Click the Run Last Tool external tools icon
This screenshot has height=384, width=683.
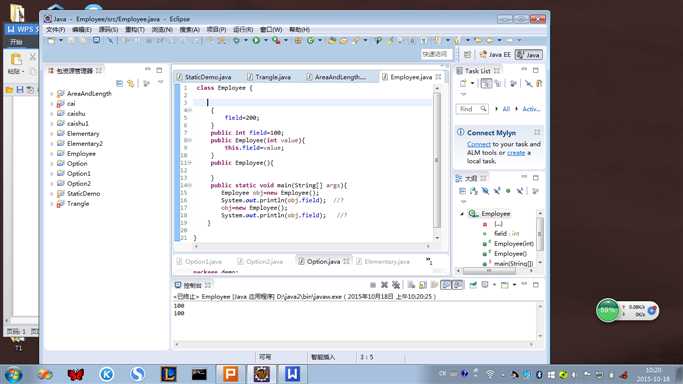pyautogui.click(x=276, y=40)
